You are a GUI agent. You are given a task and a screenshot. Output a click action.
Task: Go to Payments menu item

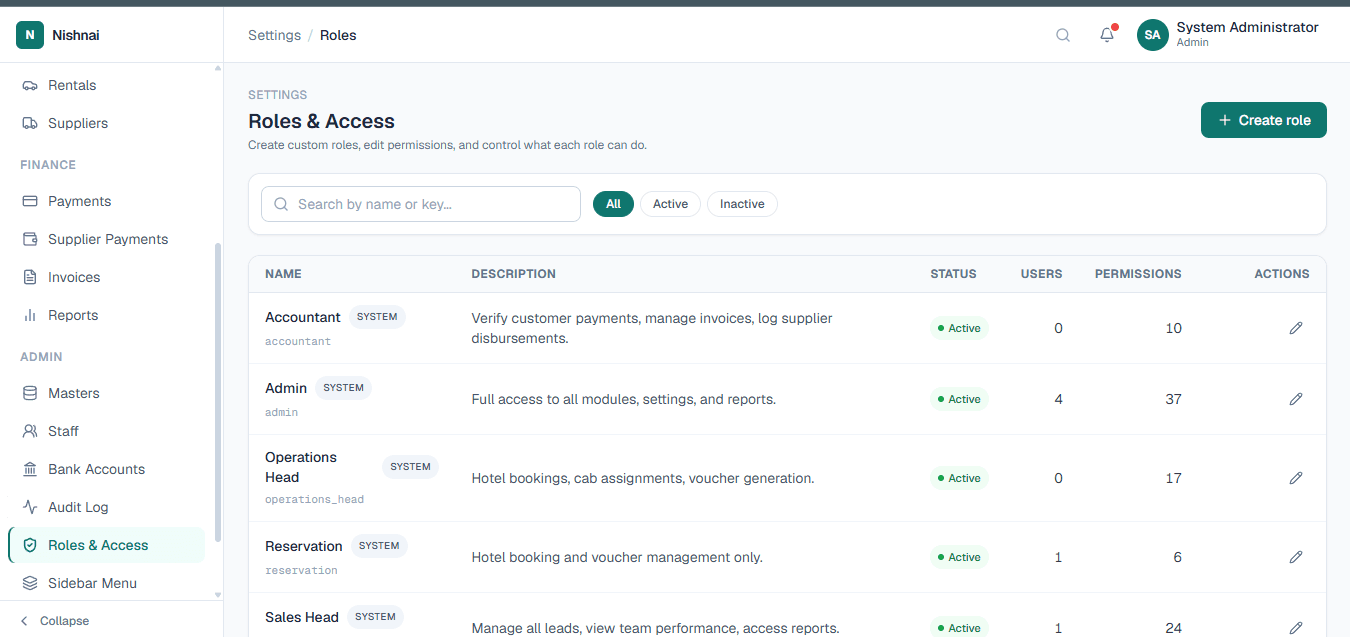click(x=106, y=201)
